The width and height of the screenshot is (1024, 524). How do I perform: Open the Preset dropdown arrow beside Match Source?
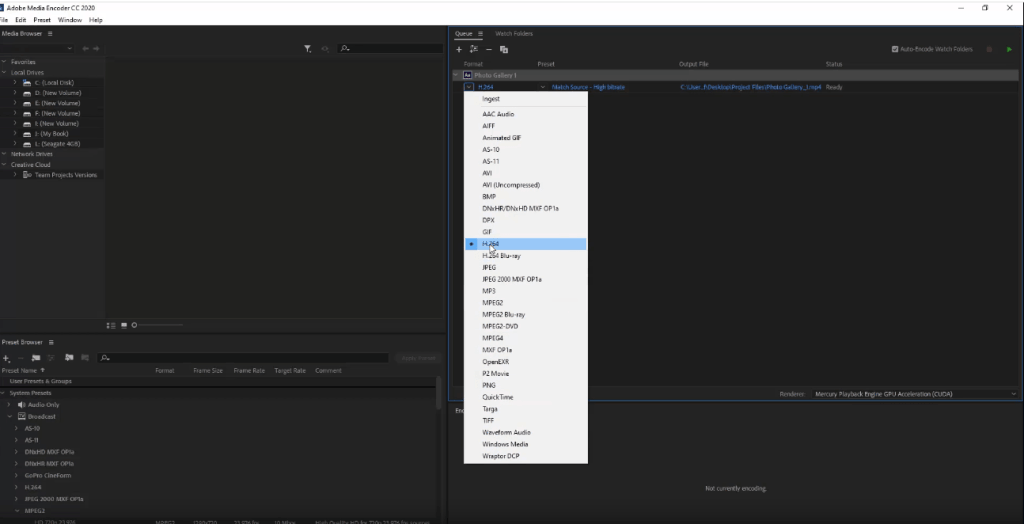click(542, 87)
